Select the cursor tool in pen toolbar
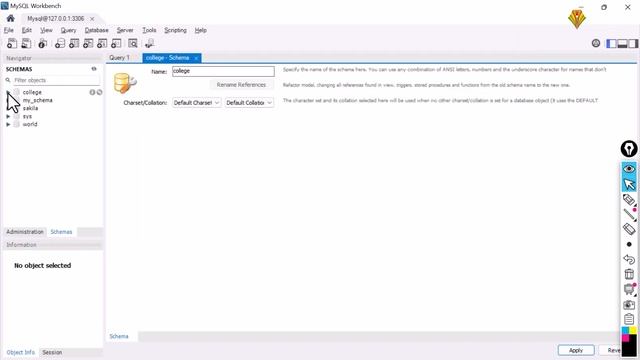This screenshot has width=640, height=360. tap(629, 184)
